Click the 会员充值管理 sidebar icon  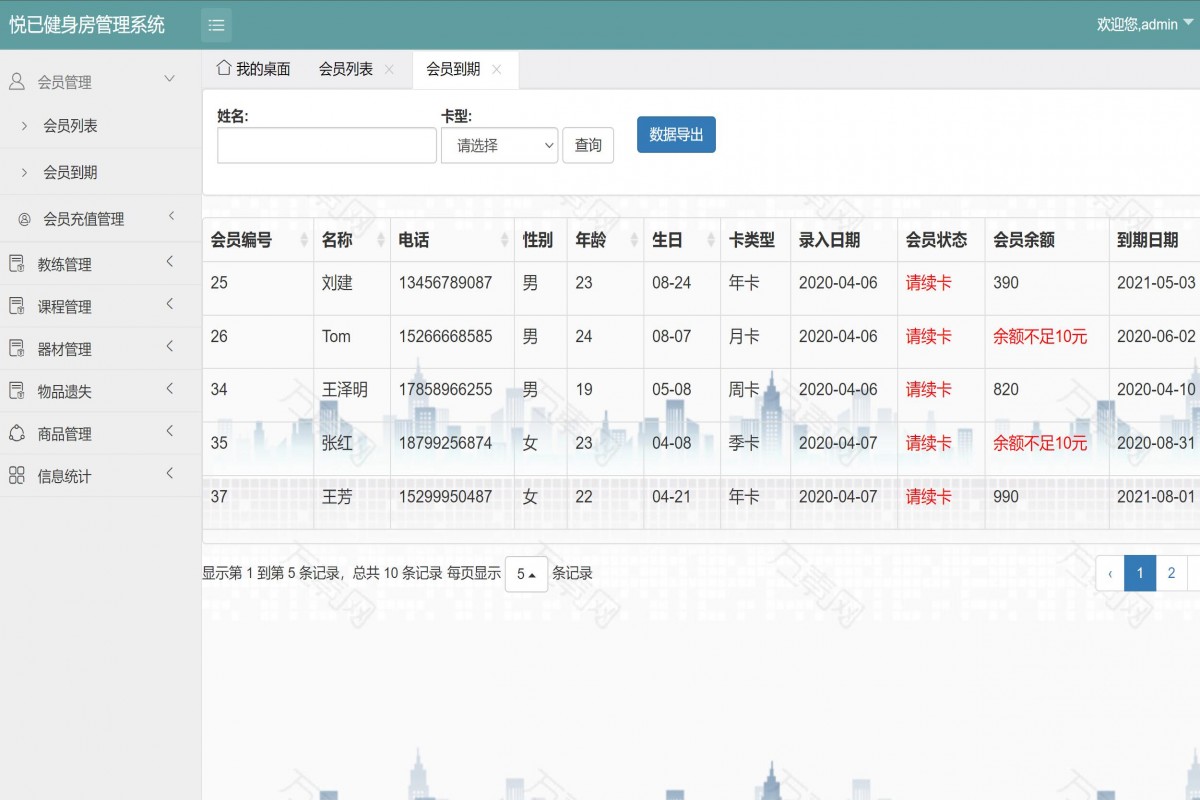point(22,218)
